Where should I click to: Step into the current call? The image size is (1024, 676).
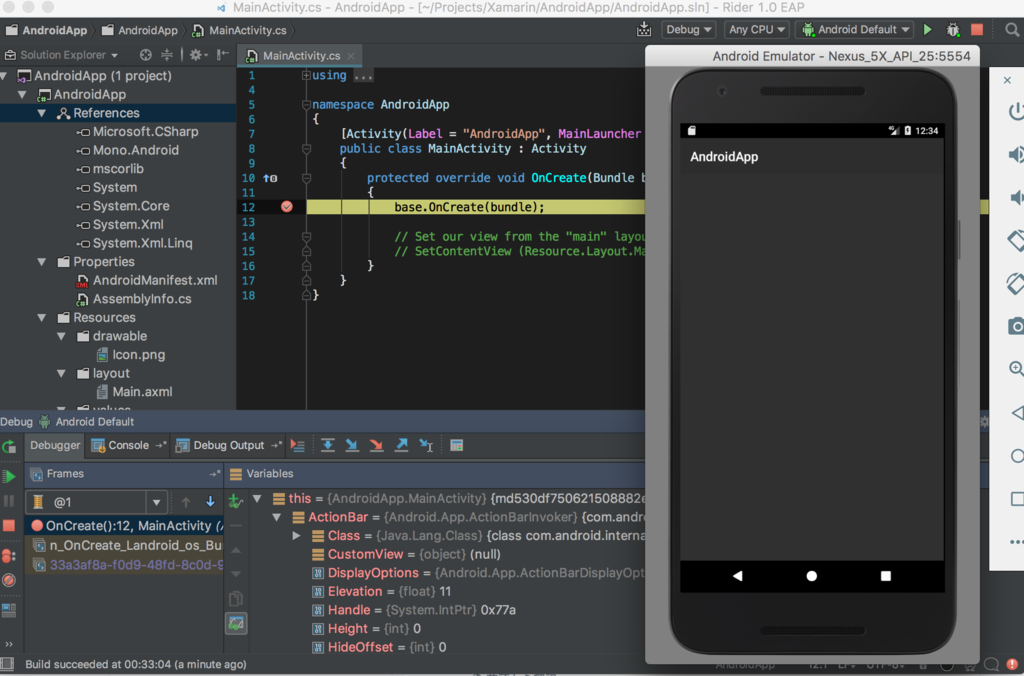(x=352, y=445)
